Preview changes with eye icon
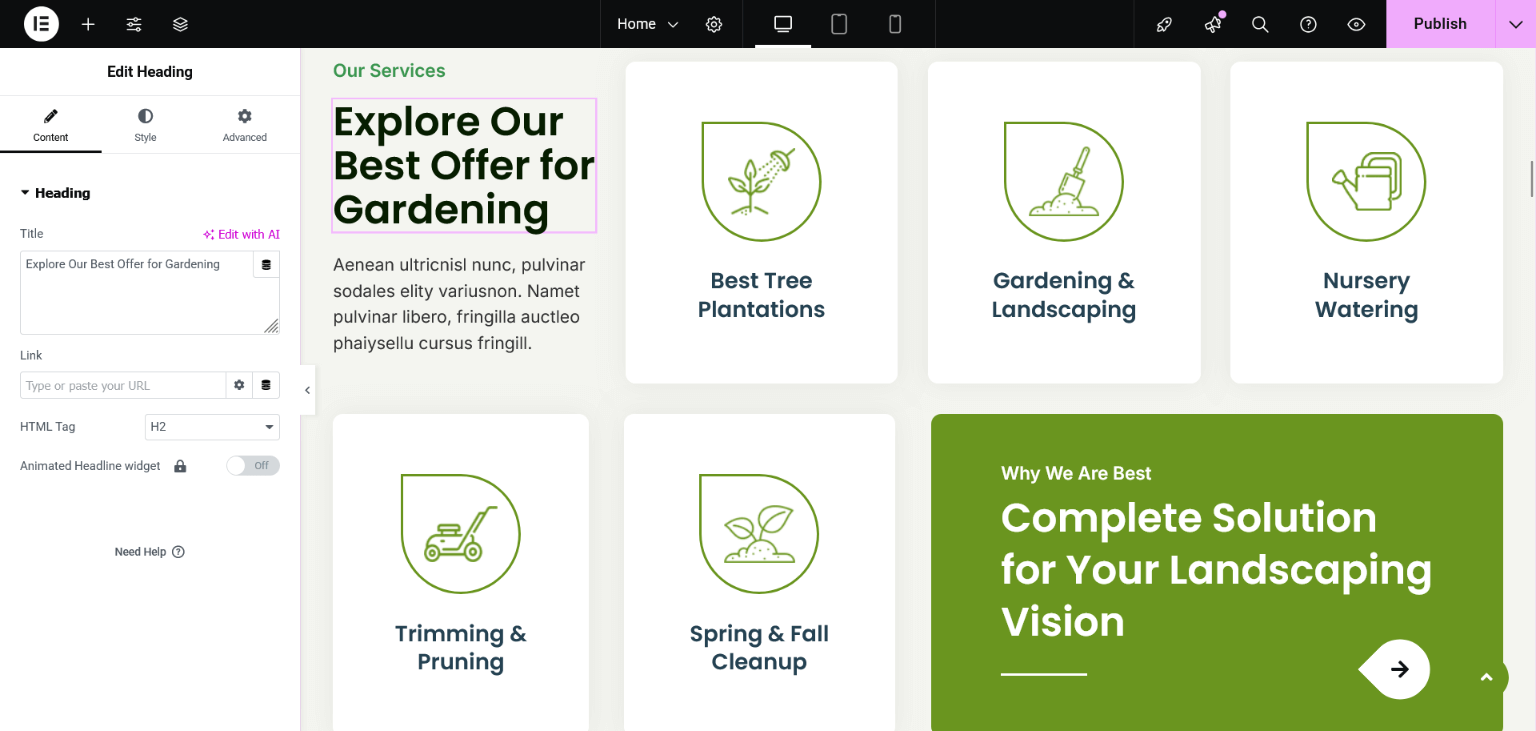This screenshot has width=1536, height=731. coord(1356,24)
